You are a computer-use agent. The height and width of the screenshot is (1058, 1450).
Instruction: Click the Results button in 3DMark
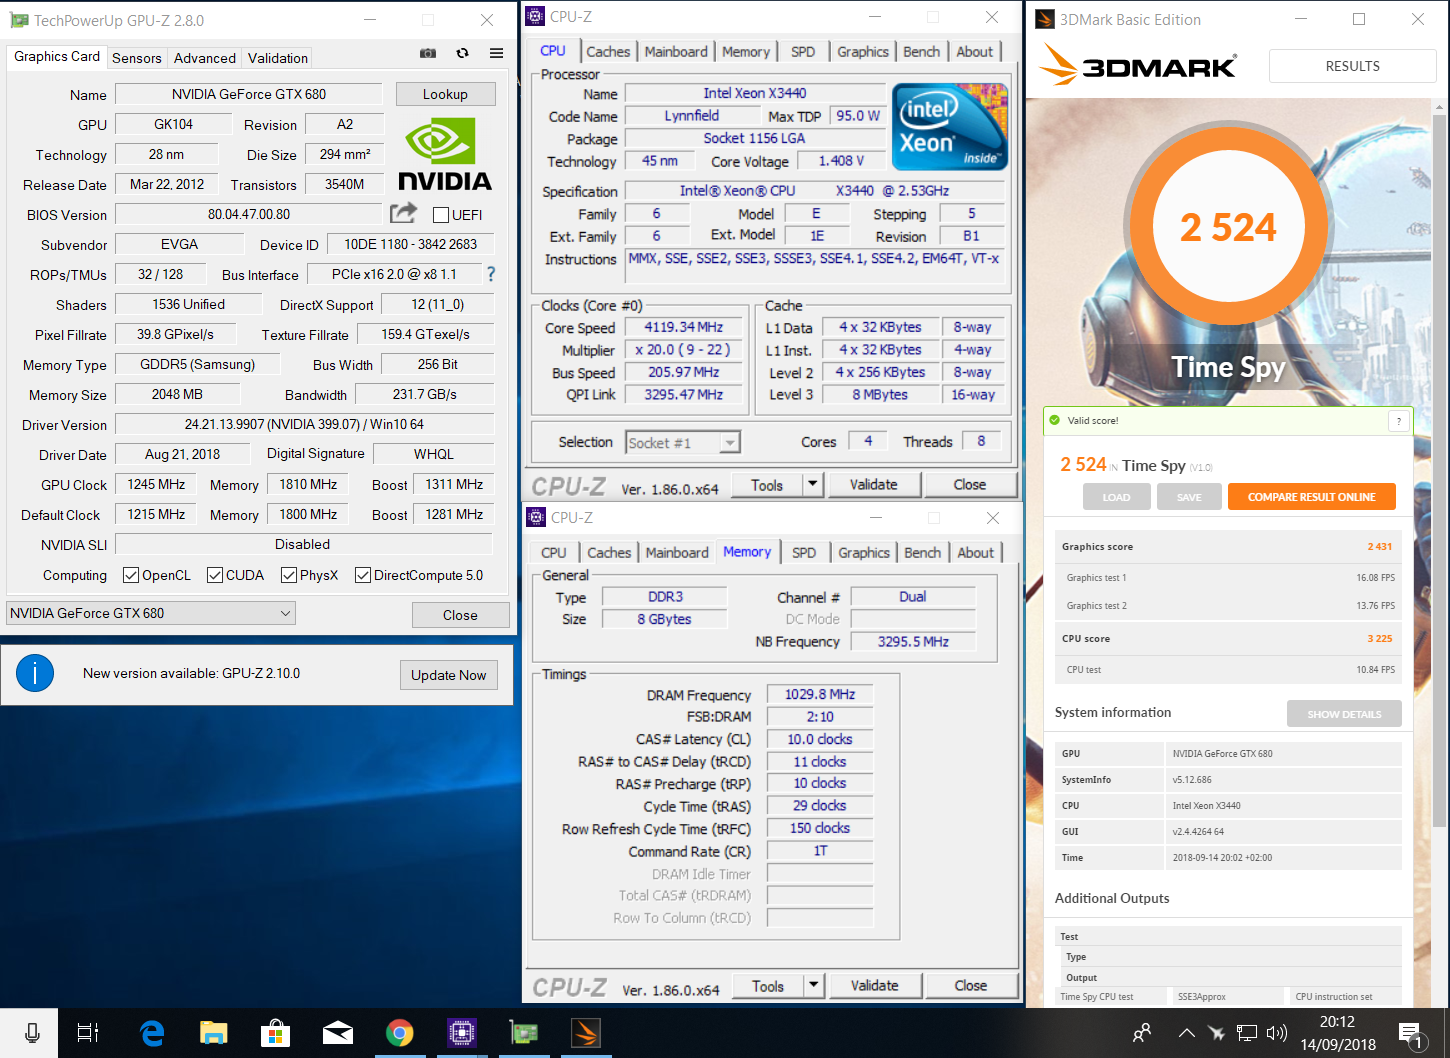coord(1352,66)
